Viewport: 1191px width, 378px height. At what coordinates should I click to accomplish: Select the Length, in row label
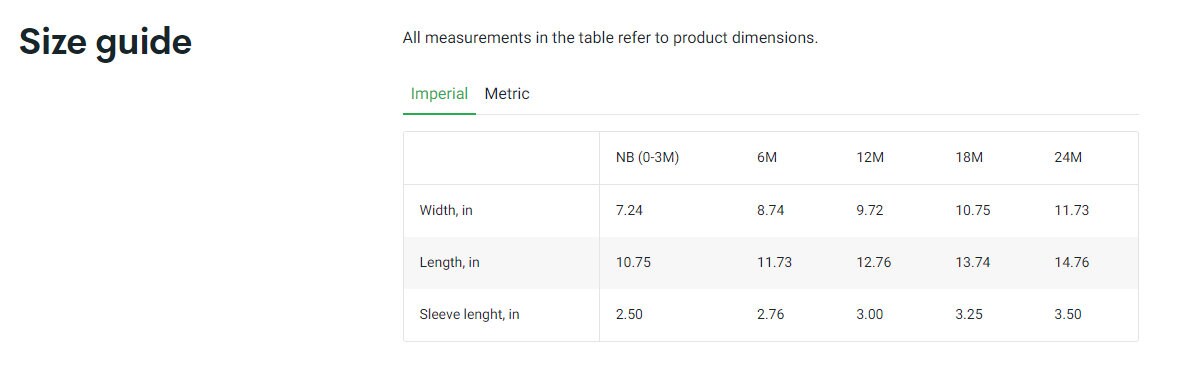click(x=450, y=263)
